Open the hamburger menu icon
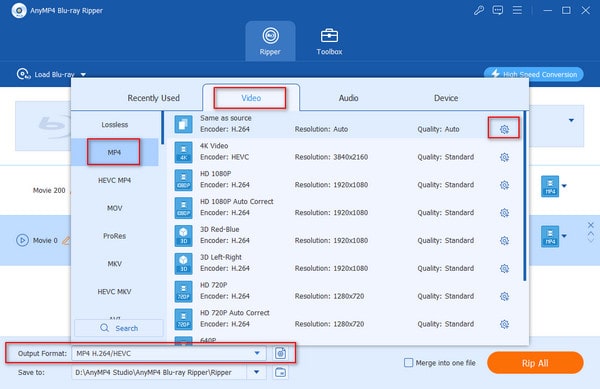The width and height of the screenshot is (600, 389). tap(517, 10)
